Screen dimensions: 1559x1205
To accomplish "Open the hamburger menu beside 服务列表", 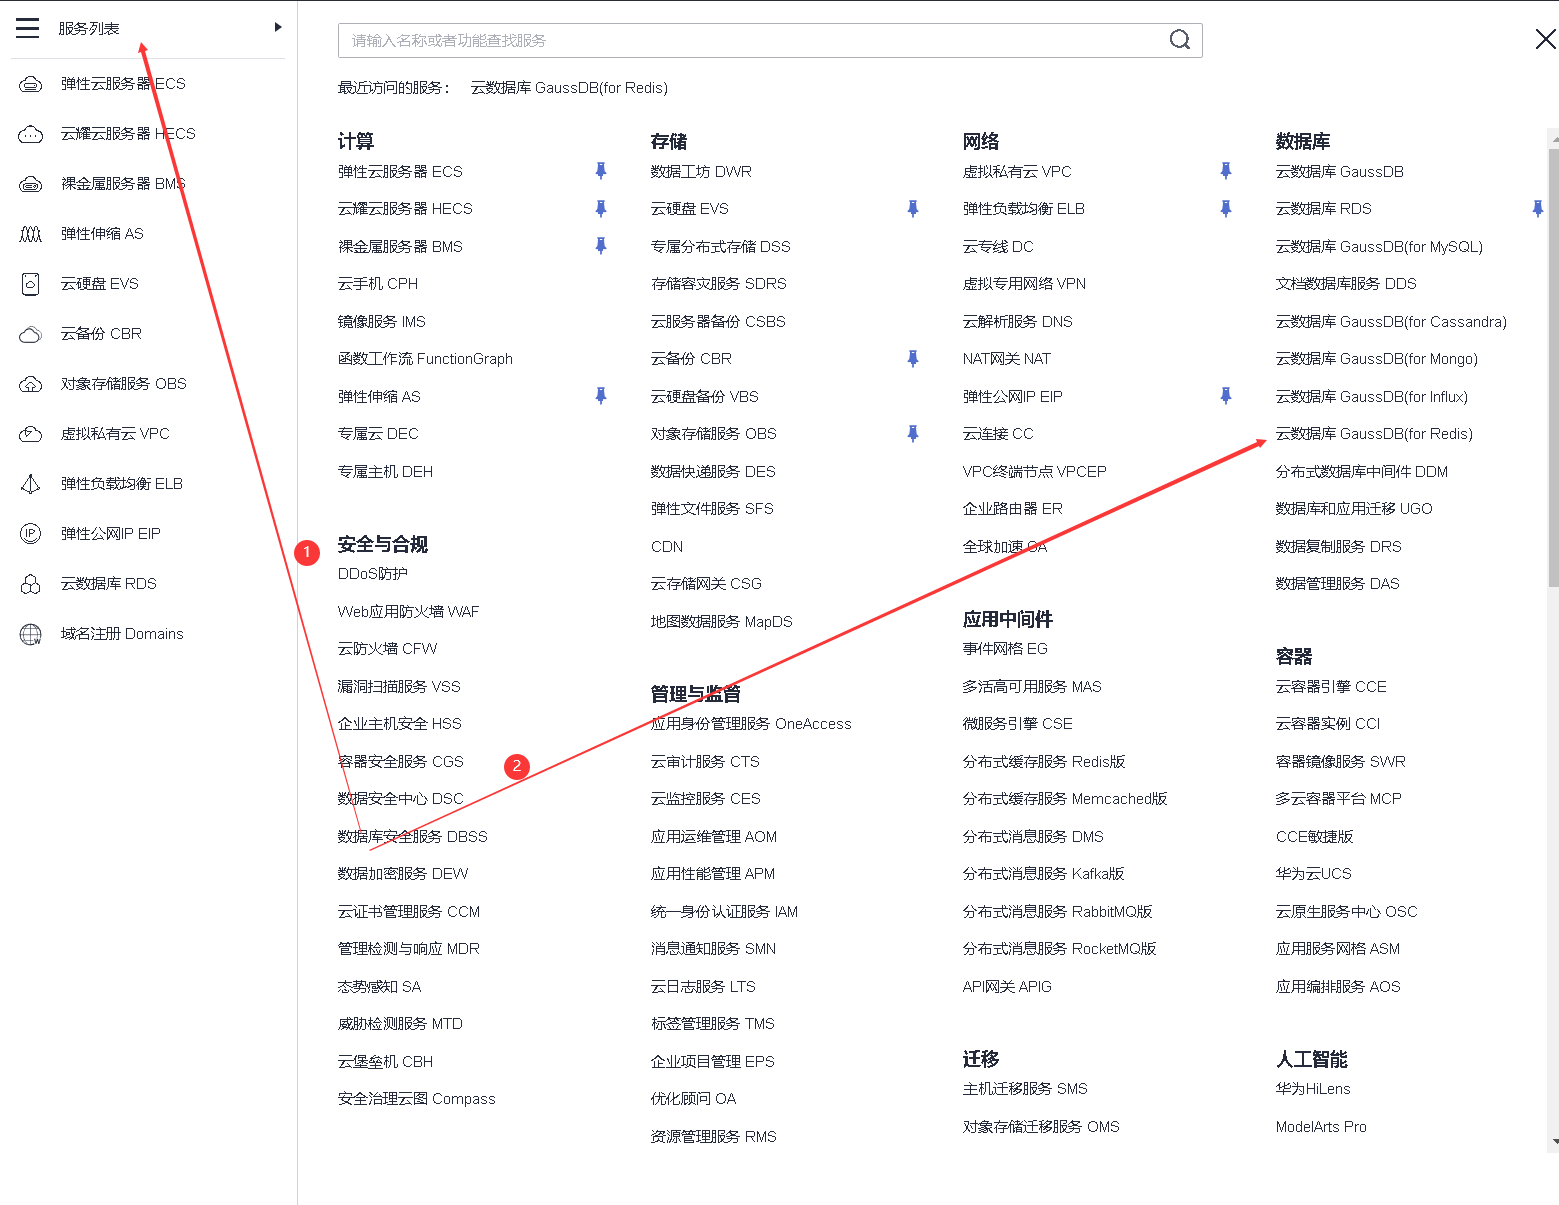I will point(28,28).
